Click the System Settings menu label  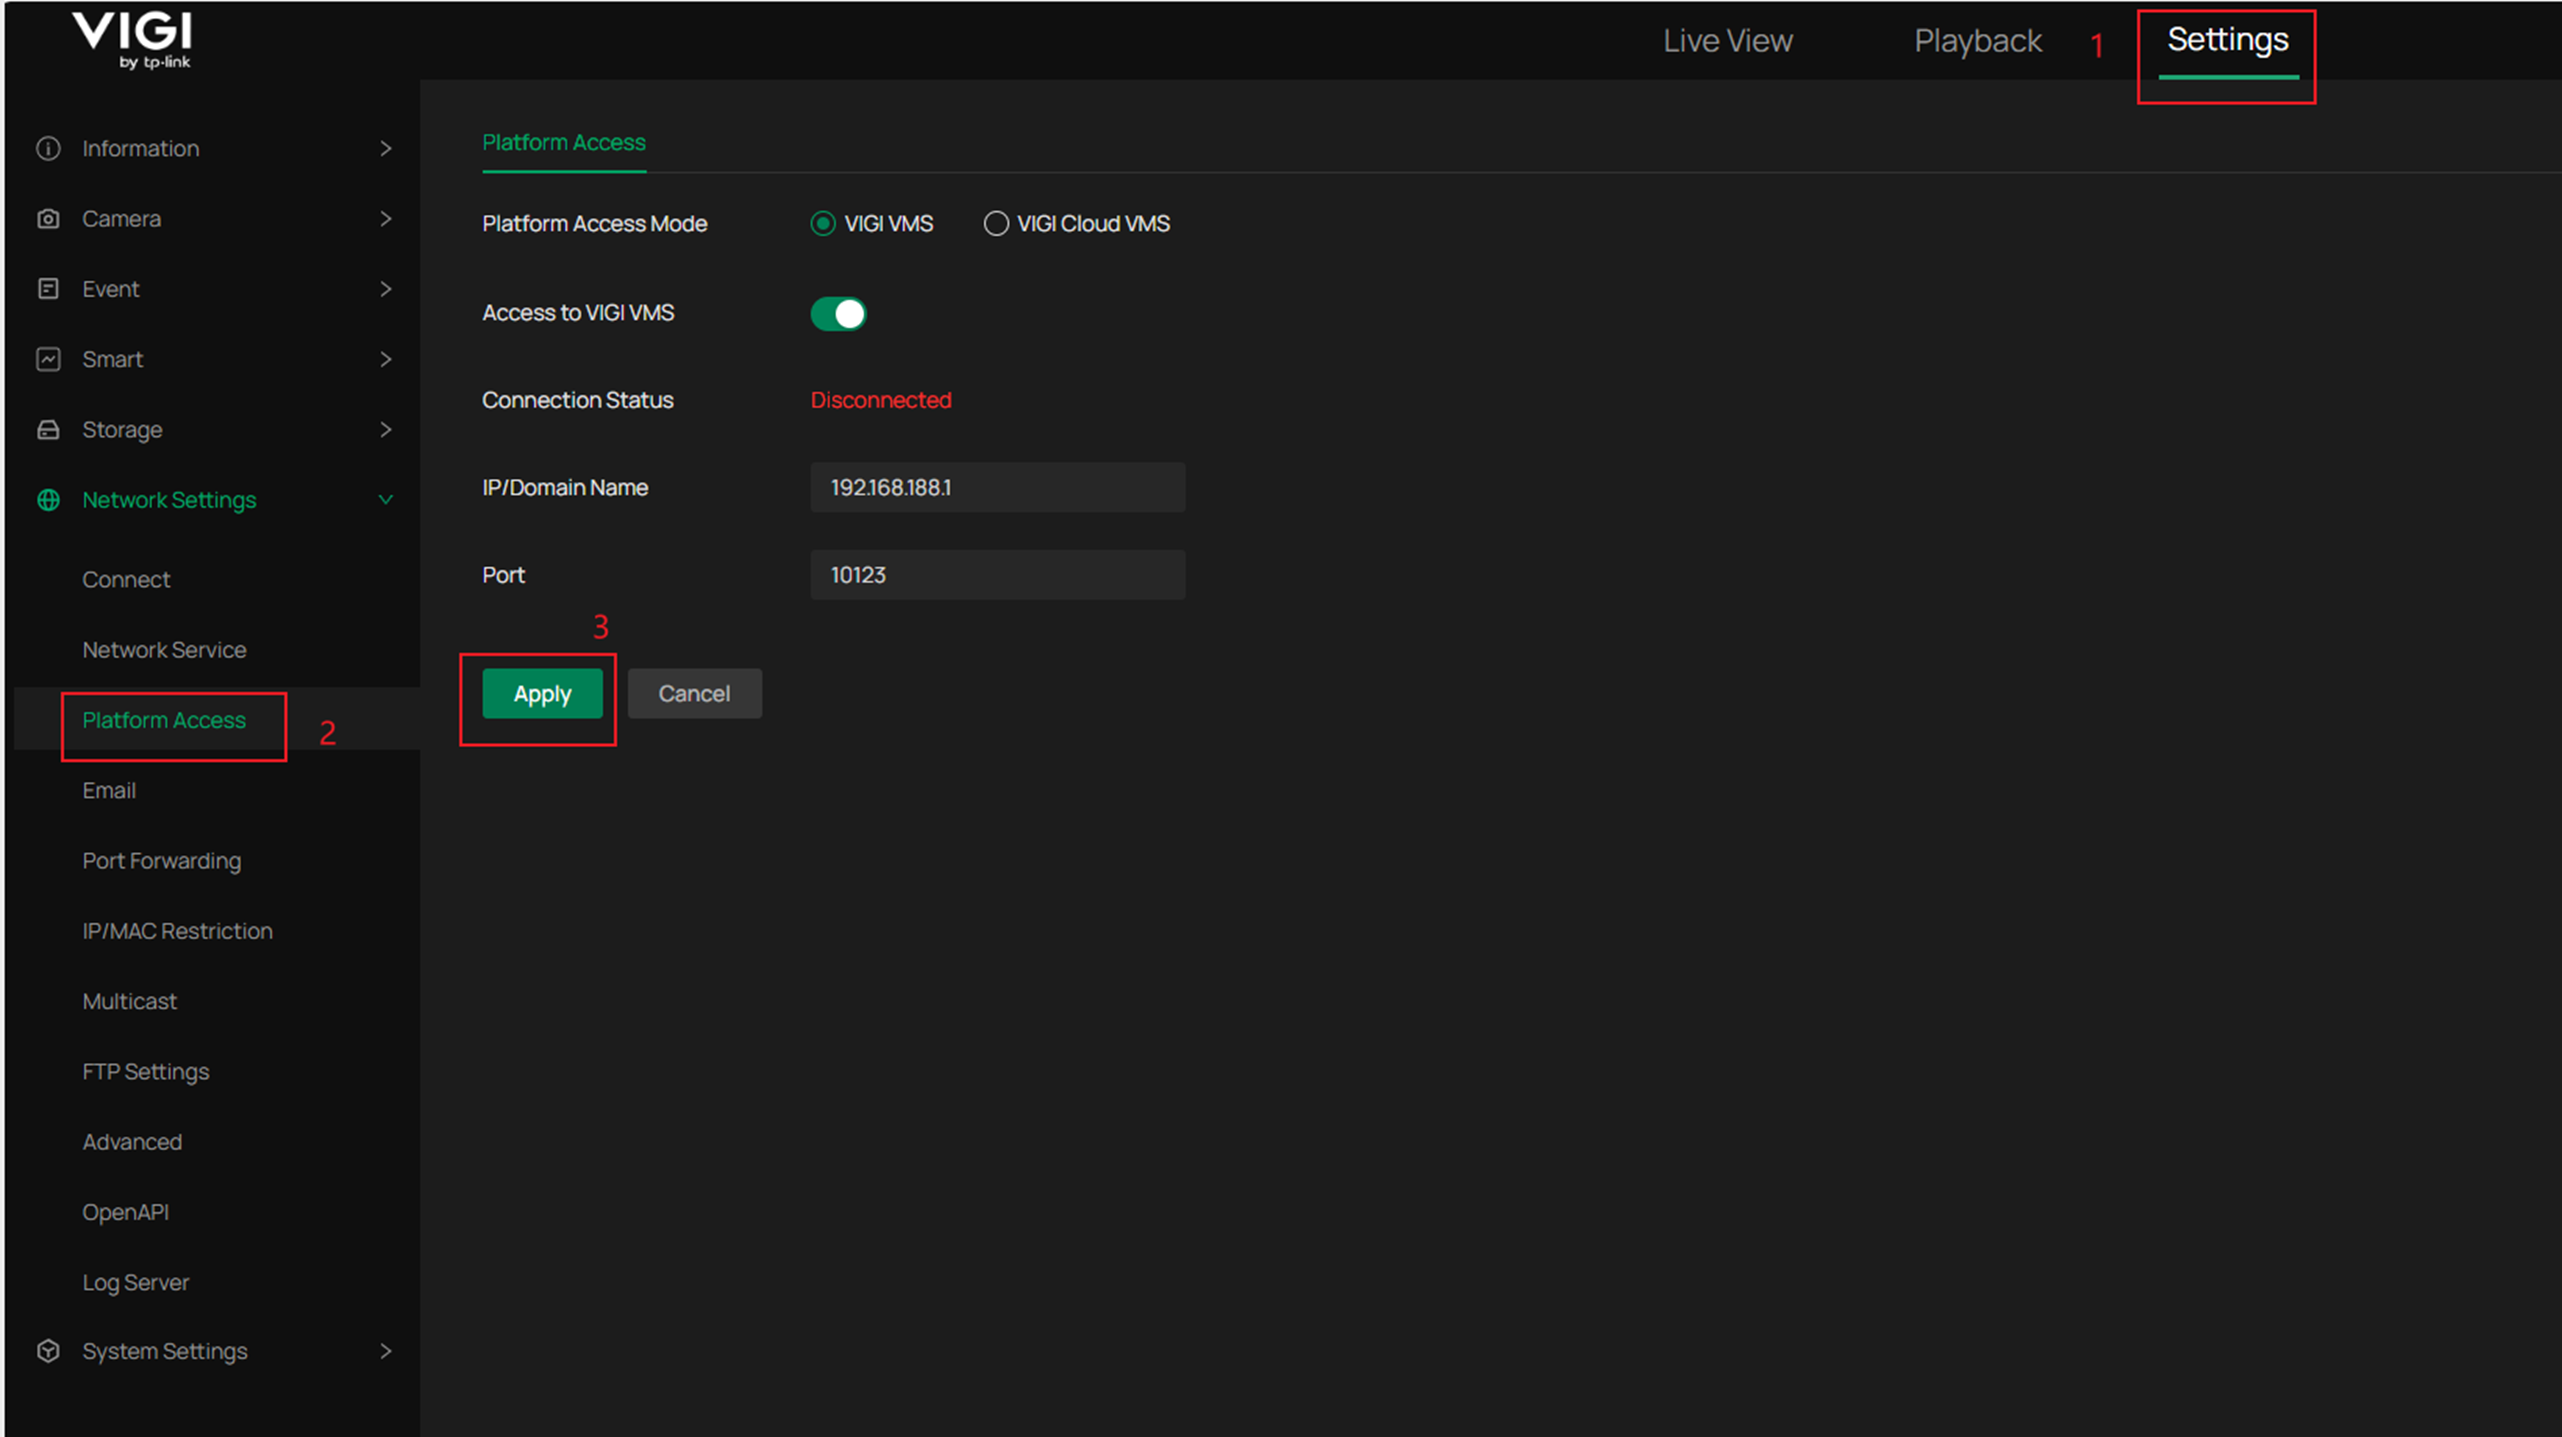(164, 1350)
